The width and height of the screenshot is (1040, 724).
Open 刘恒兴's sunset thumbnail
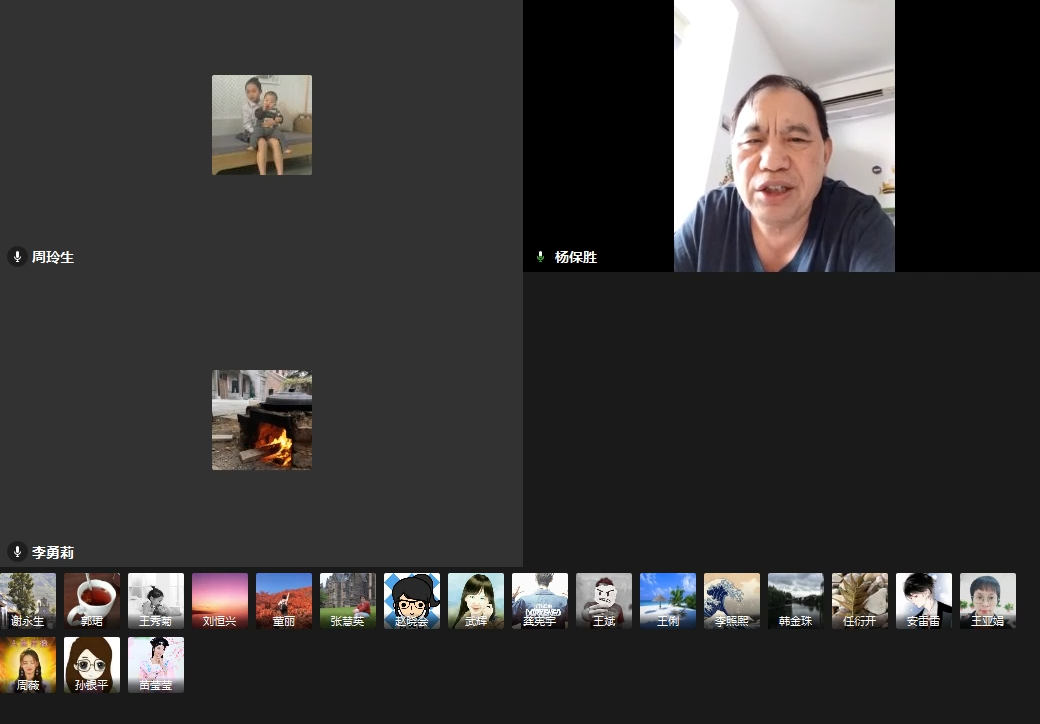tap(220, 600)
